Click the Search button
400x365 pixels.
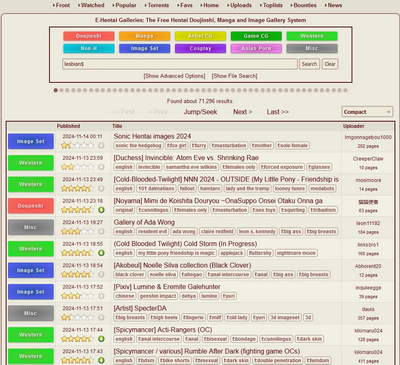pos(309,64)
